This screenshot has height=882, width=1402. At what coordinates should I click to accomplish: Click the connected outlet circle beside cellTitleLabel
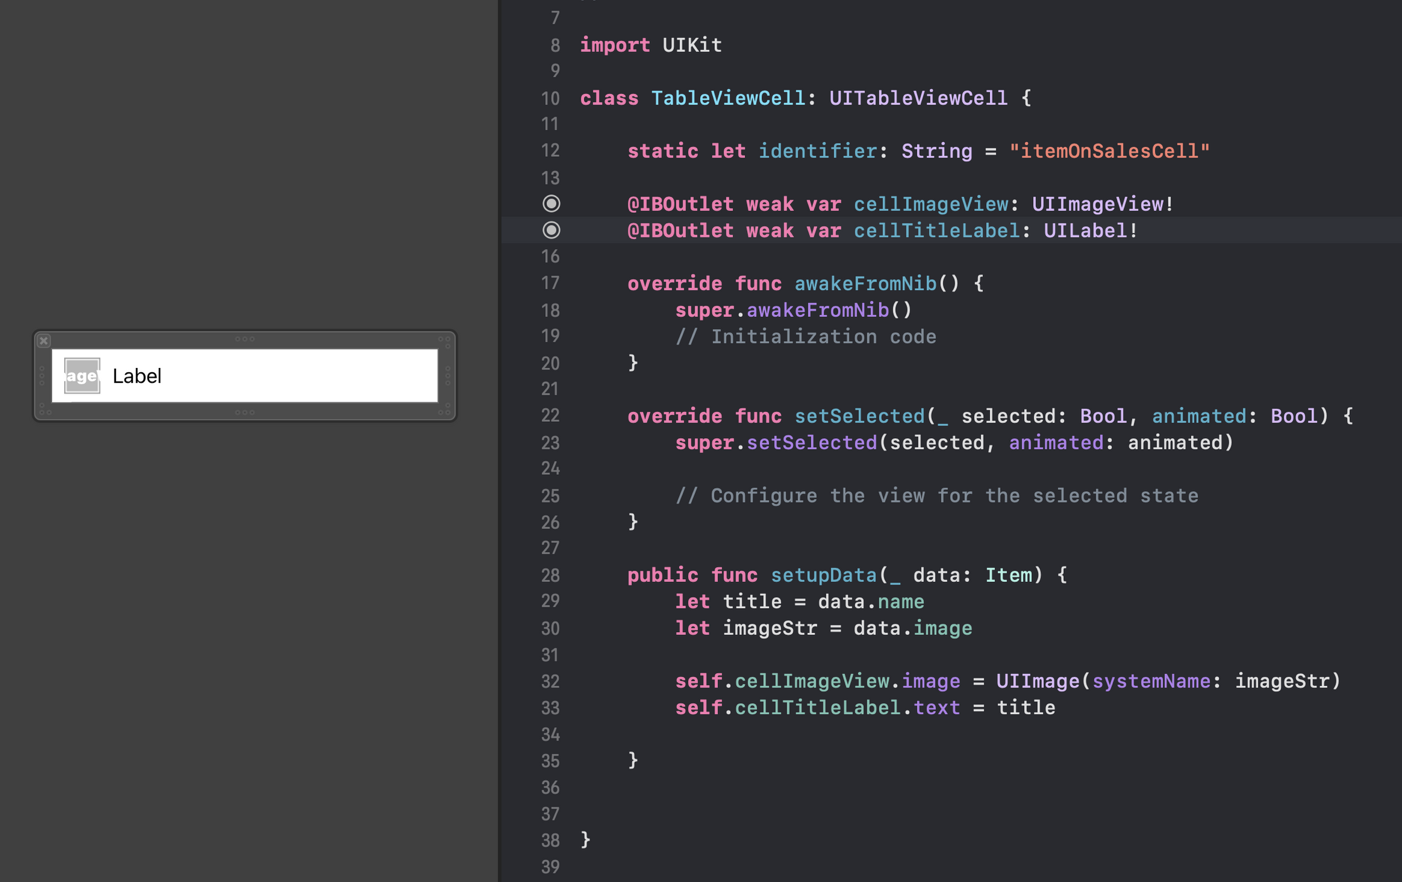click(x=551, y=230)
